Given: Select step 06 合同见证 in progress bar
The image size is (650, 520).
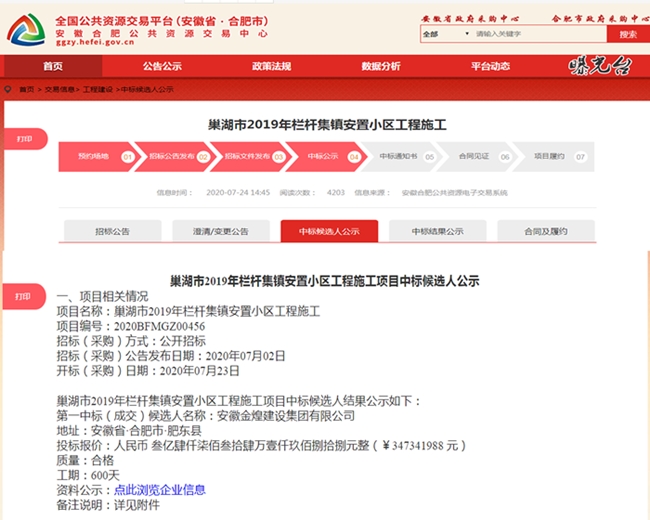Looking at the screenshot, I should (474, 157).
